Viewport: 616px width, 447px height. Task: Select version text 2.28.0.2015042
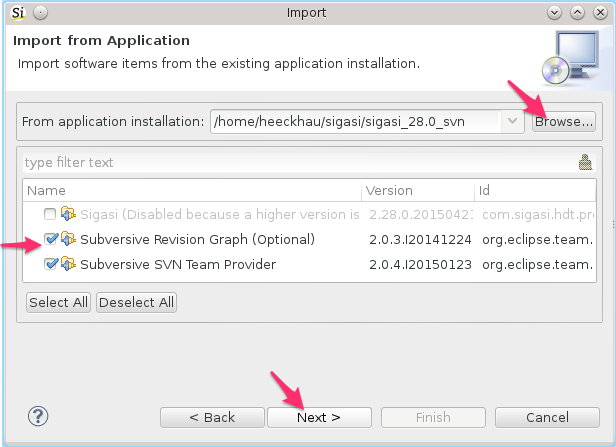click(x=421, y=214)
